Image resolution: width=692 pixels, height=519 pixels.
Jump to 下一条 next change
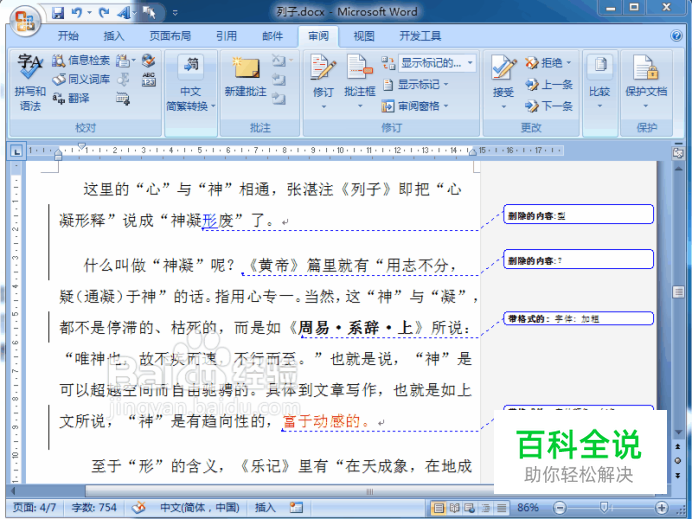549,106
